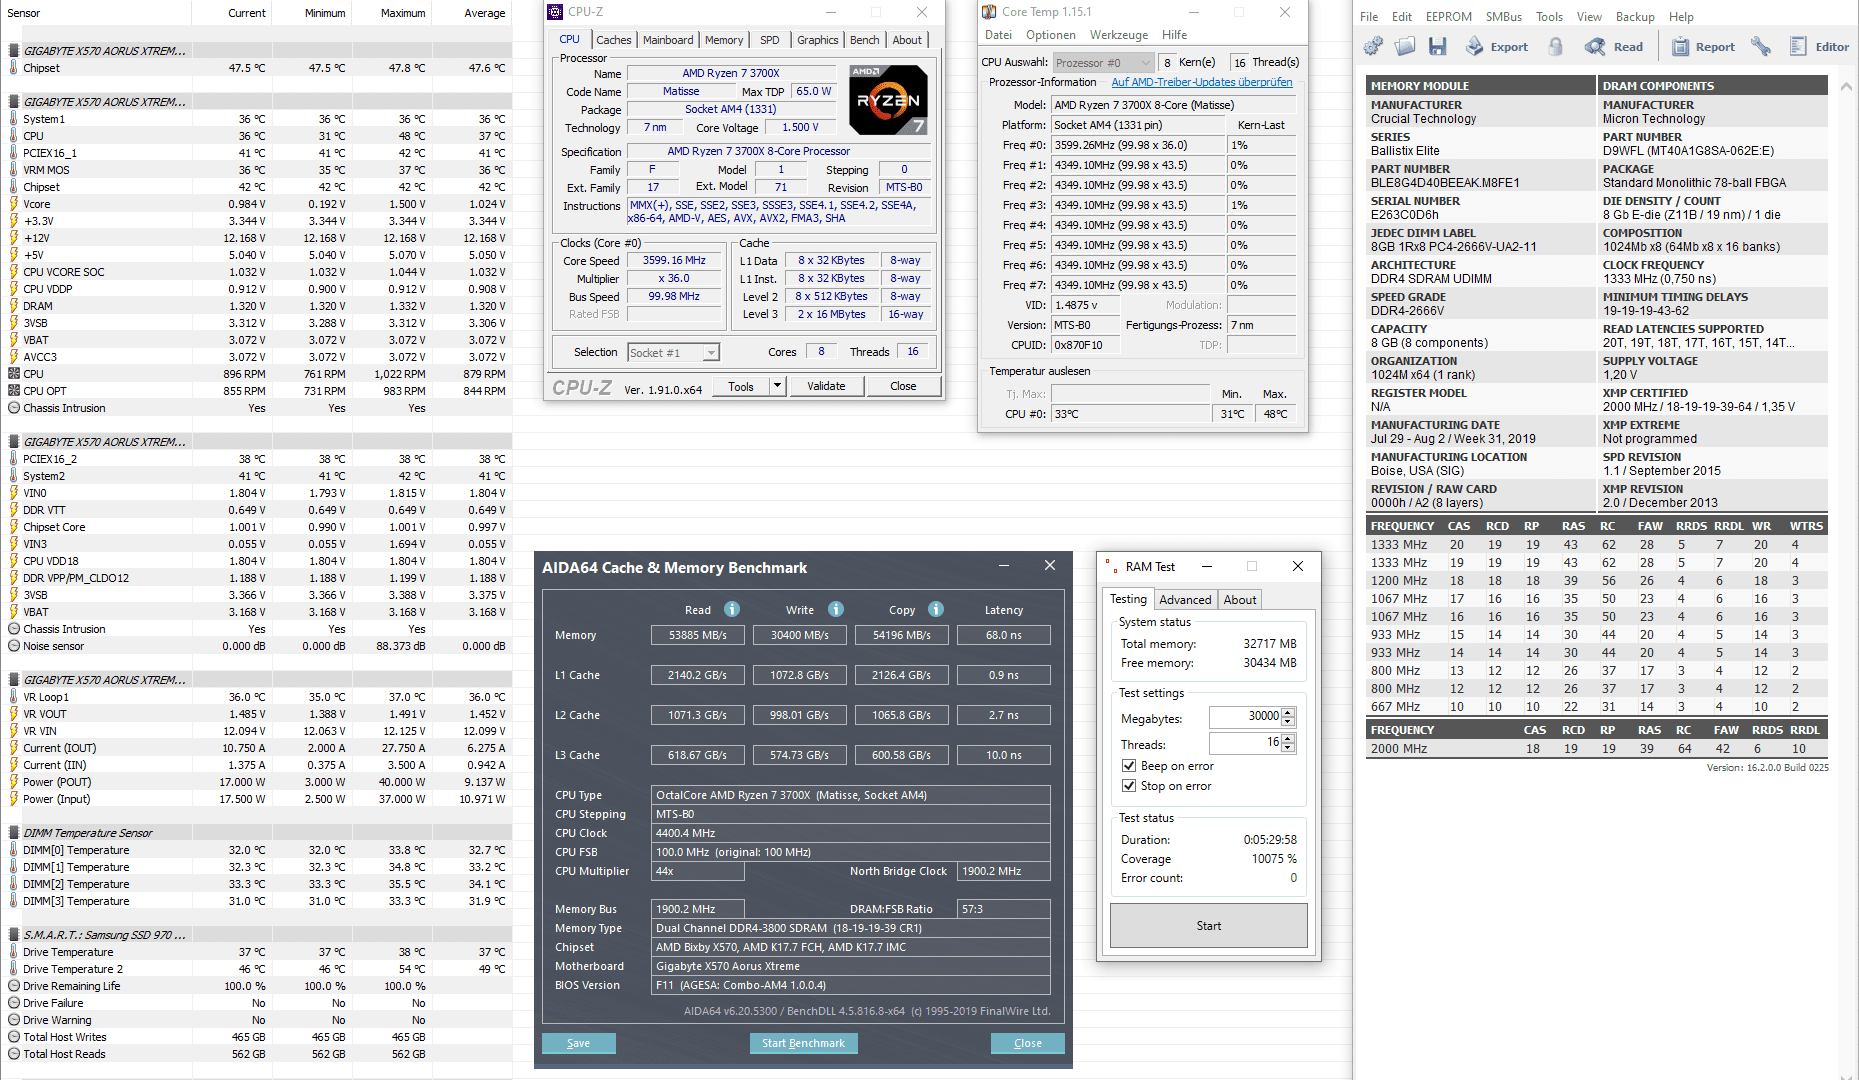Switch to the Mainboard tab in CPU-Z
Image resolution: width=1859 pixels, height=1080 pixels.
tap(668, 40)
